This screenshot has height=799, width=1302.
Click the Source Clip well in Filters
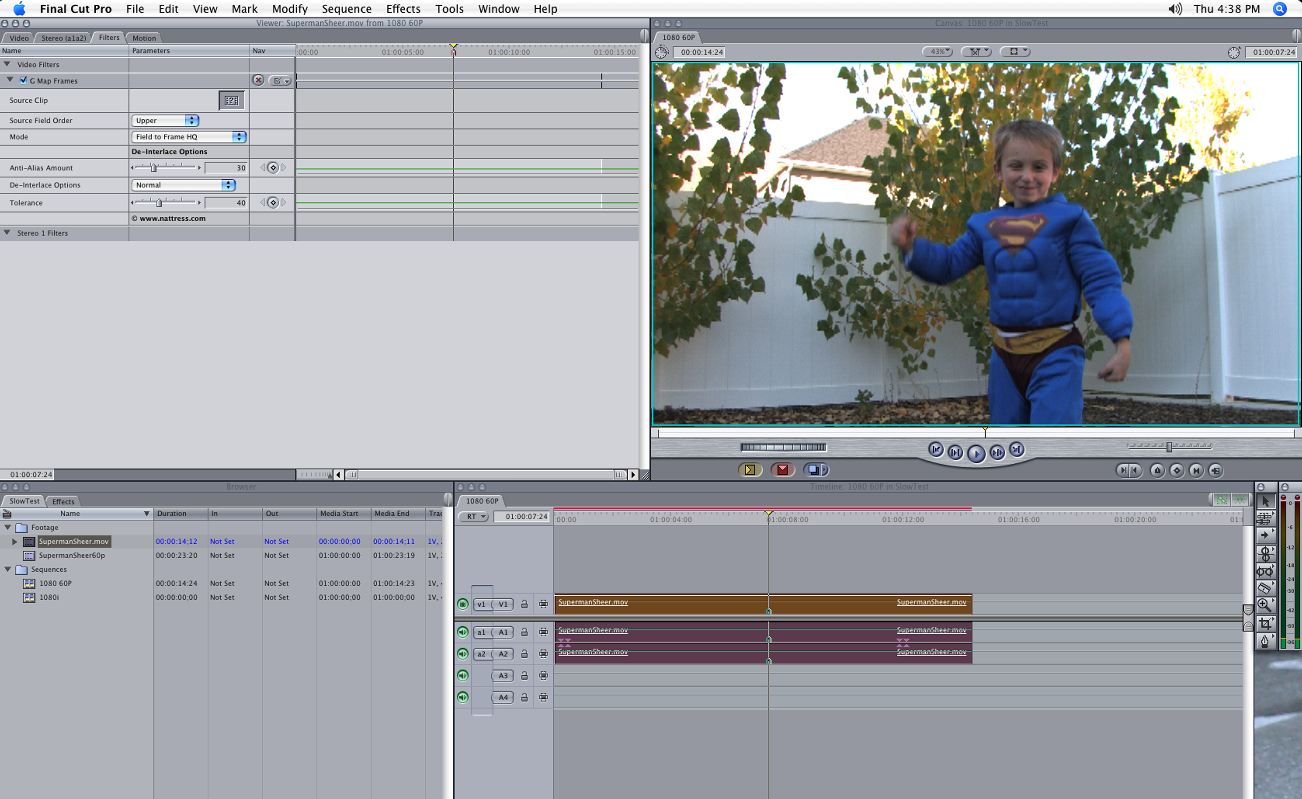[232, 100]
